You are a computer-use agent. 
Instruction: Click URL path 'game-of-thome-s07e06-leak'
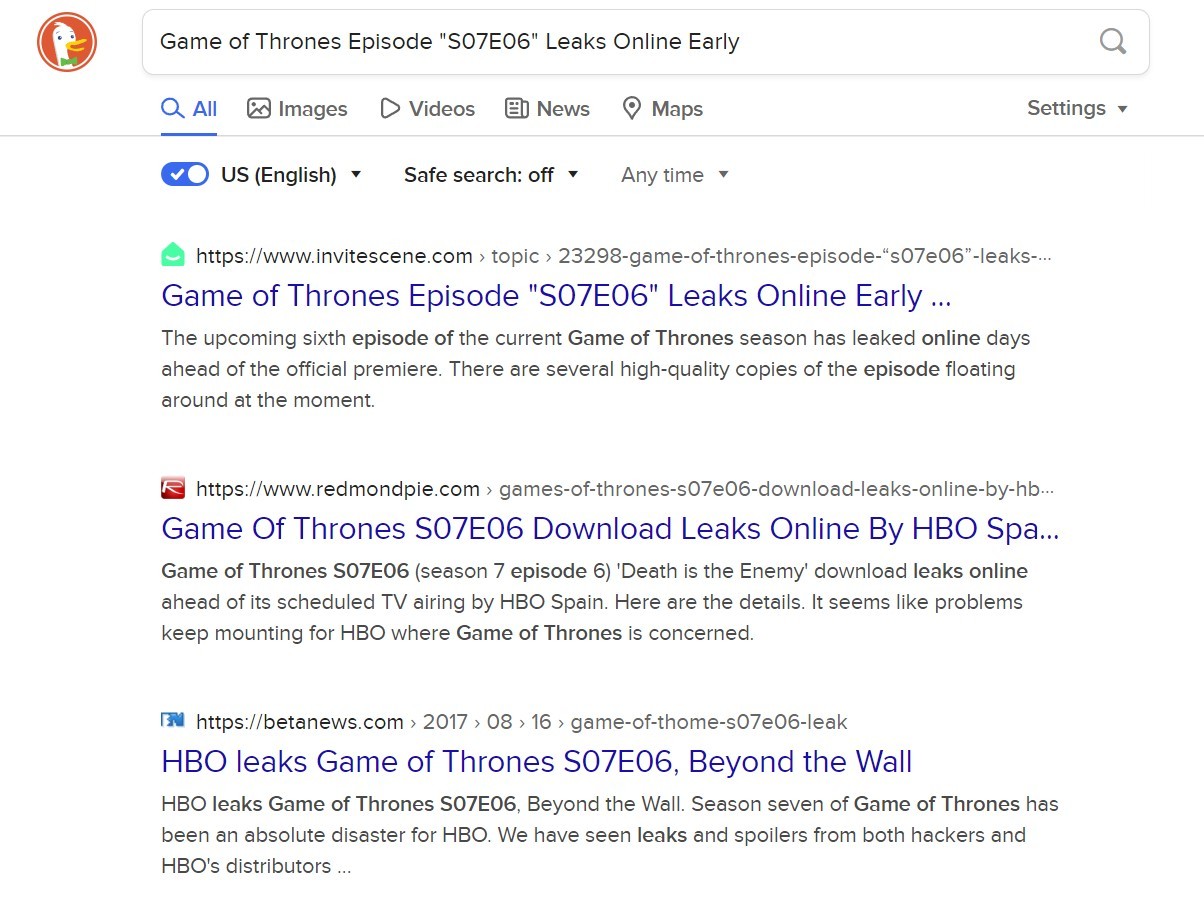pyautogui.click(x=709, y=721)
